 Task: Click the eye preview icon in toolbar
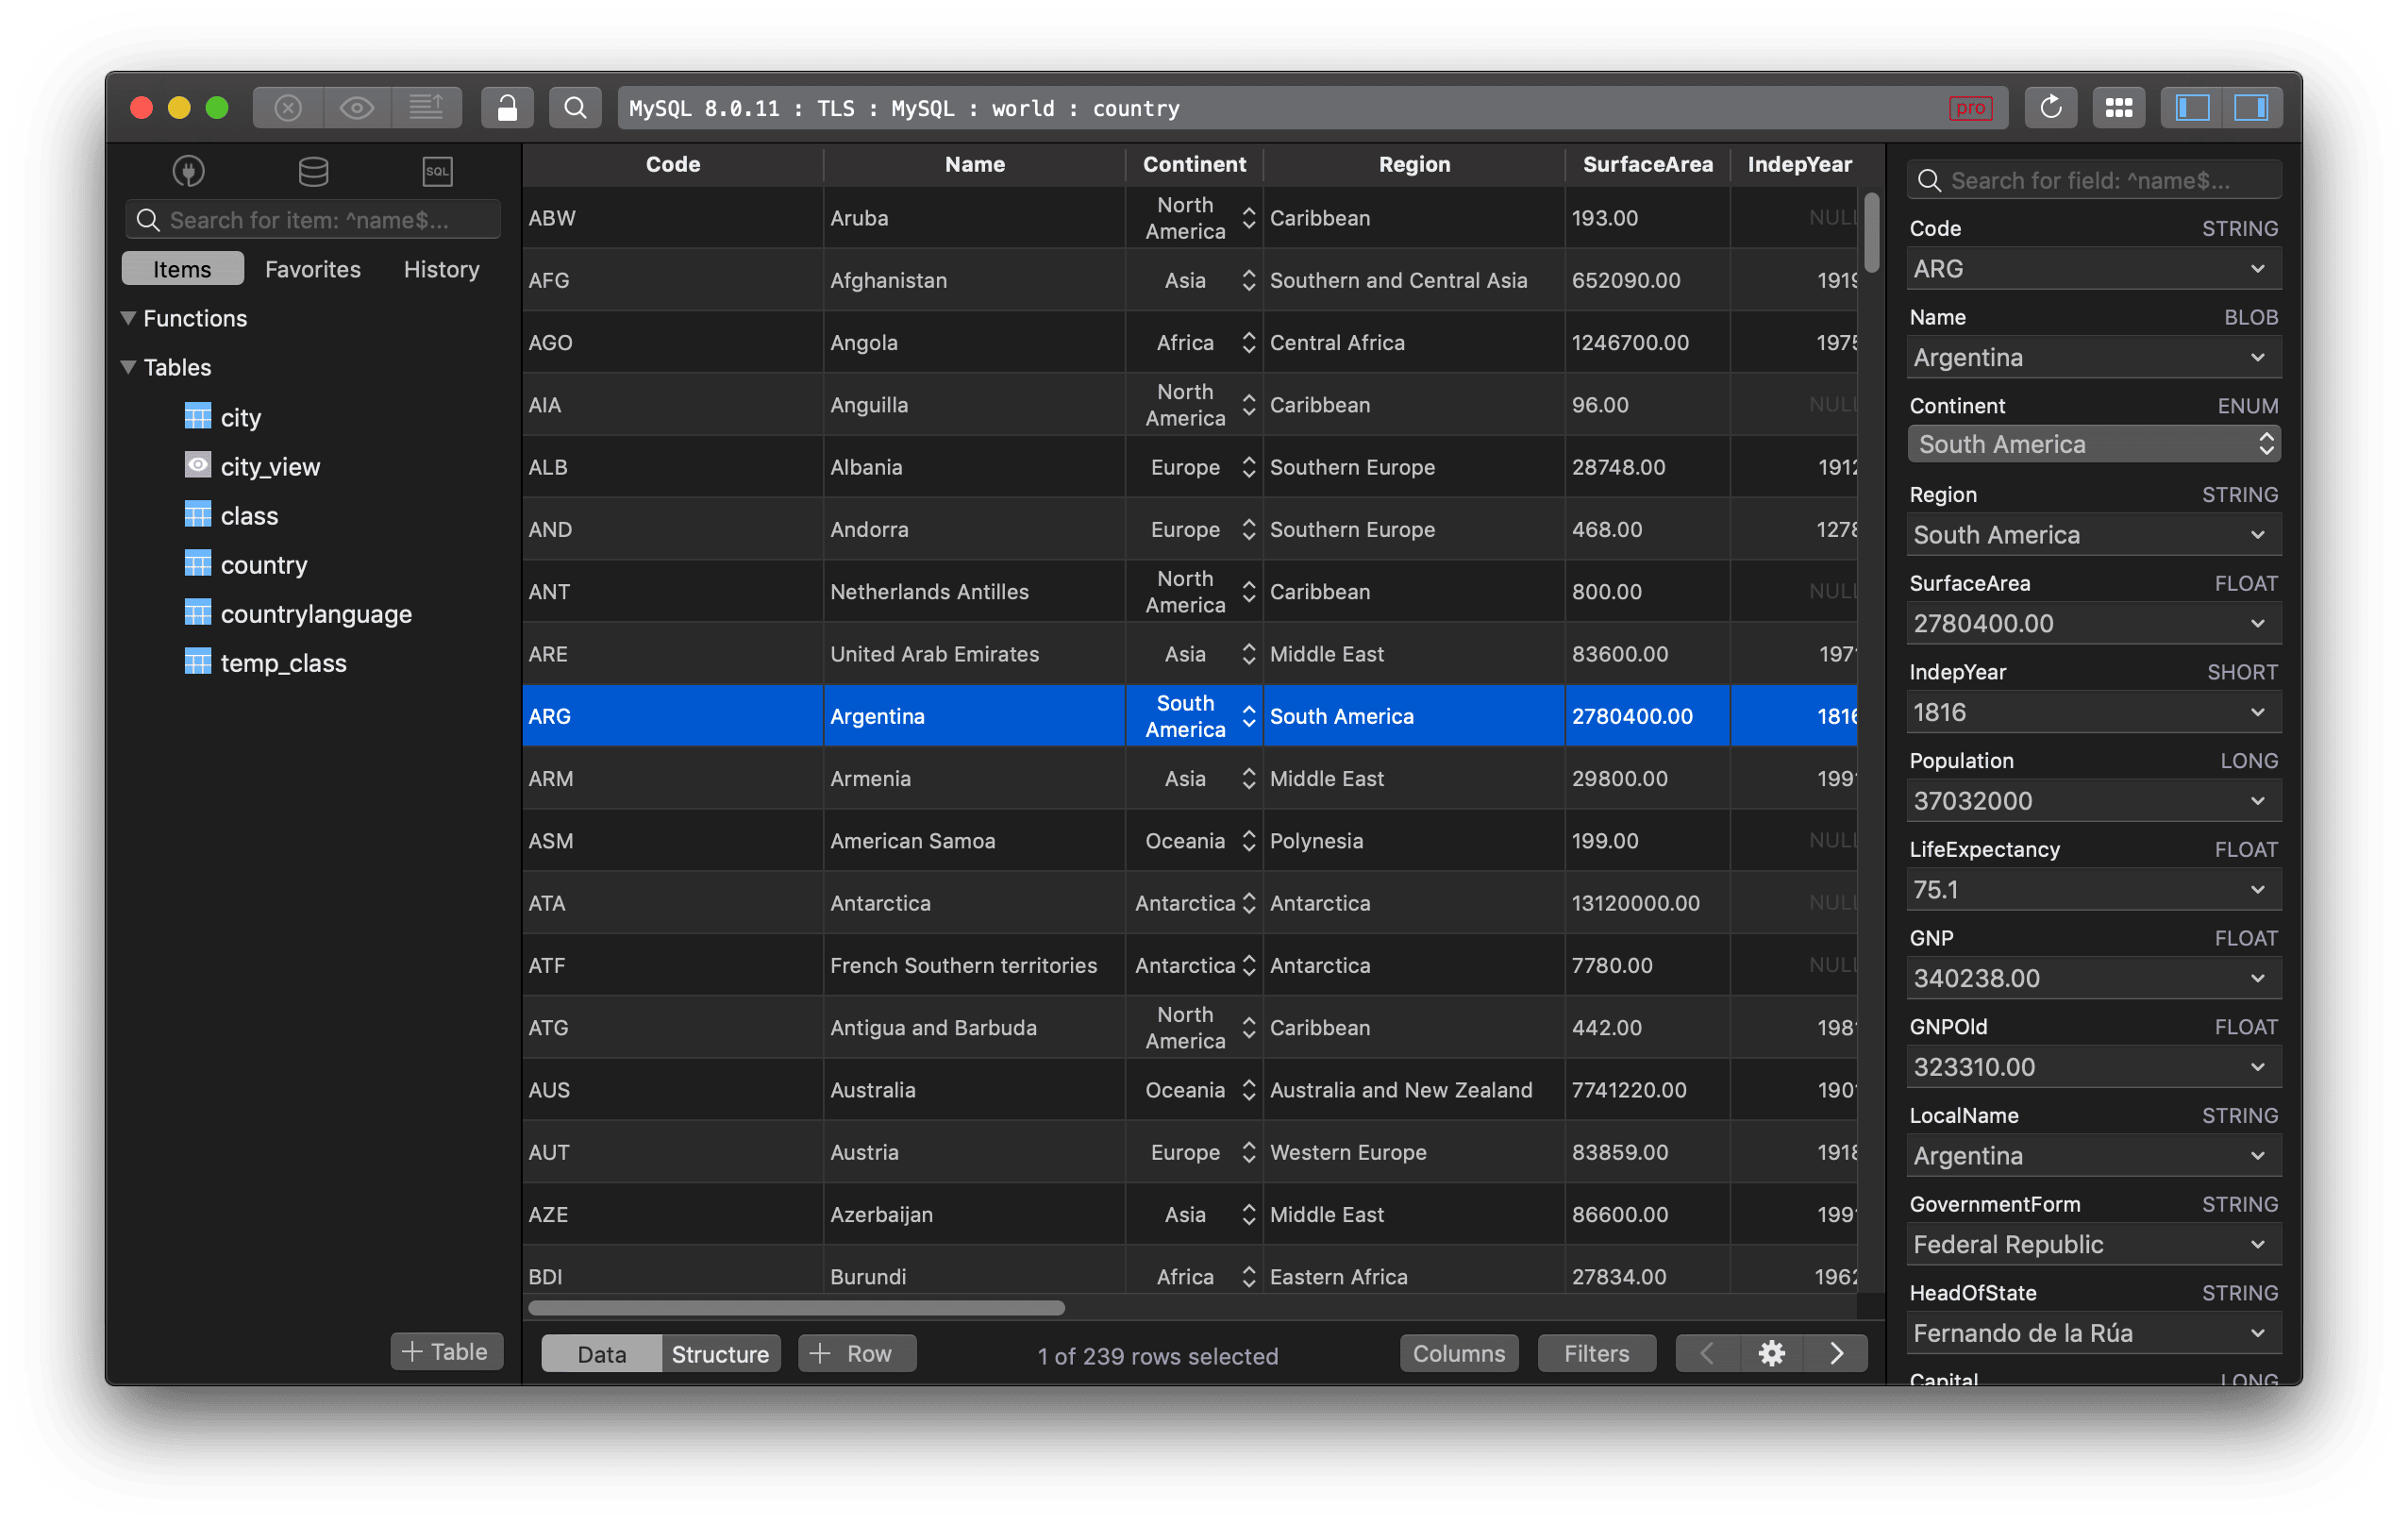tap(357, 107)
